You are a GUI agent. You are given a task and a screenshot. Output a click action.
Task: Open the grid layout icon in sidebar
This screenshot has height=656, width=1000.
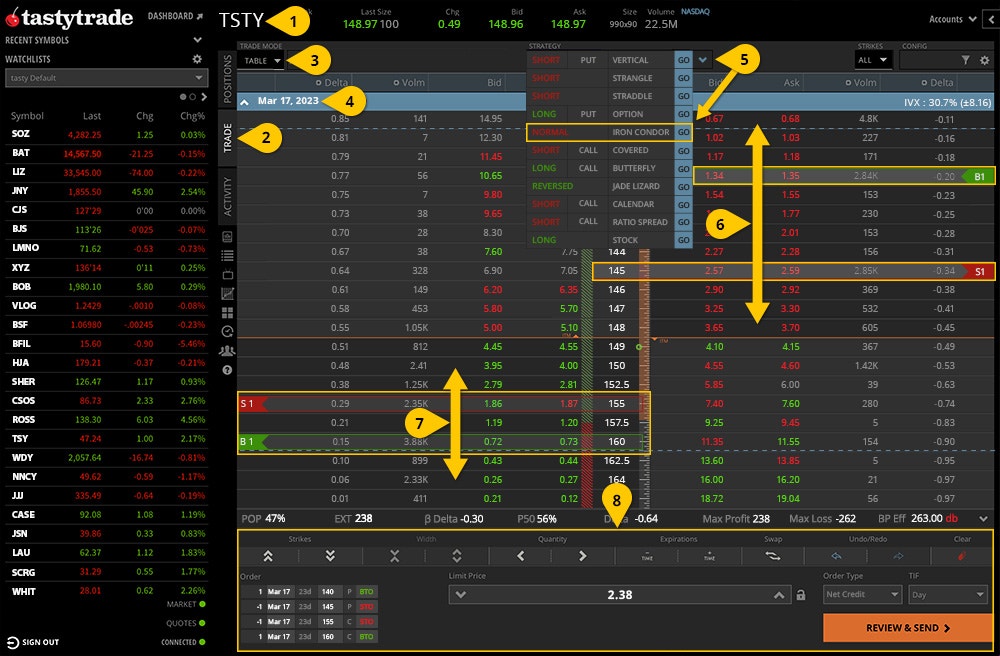click(x=227, y=313)
